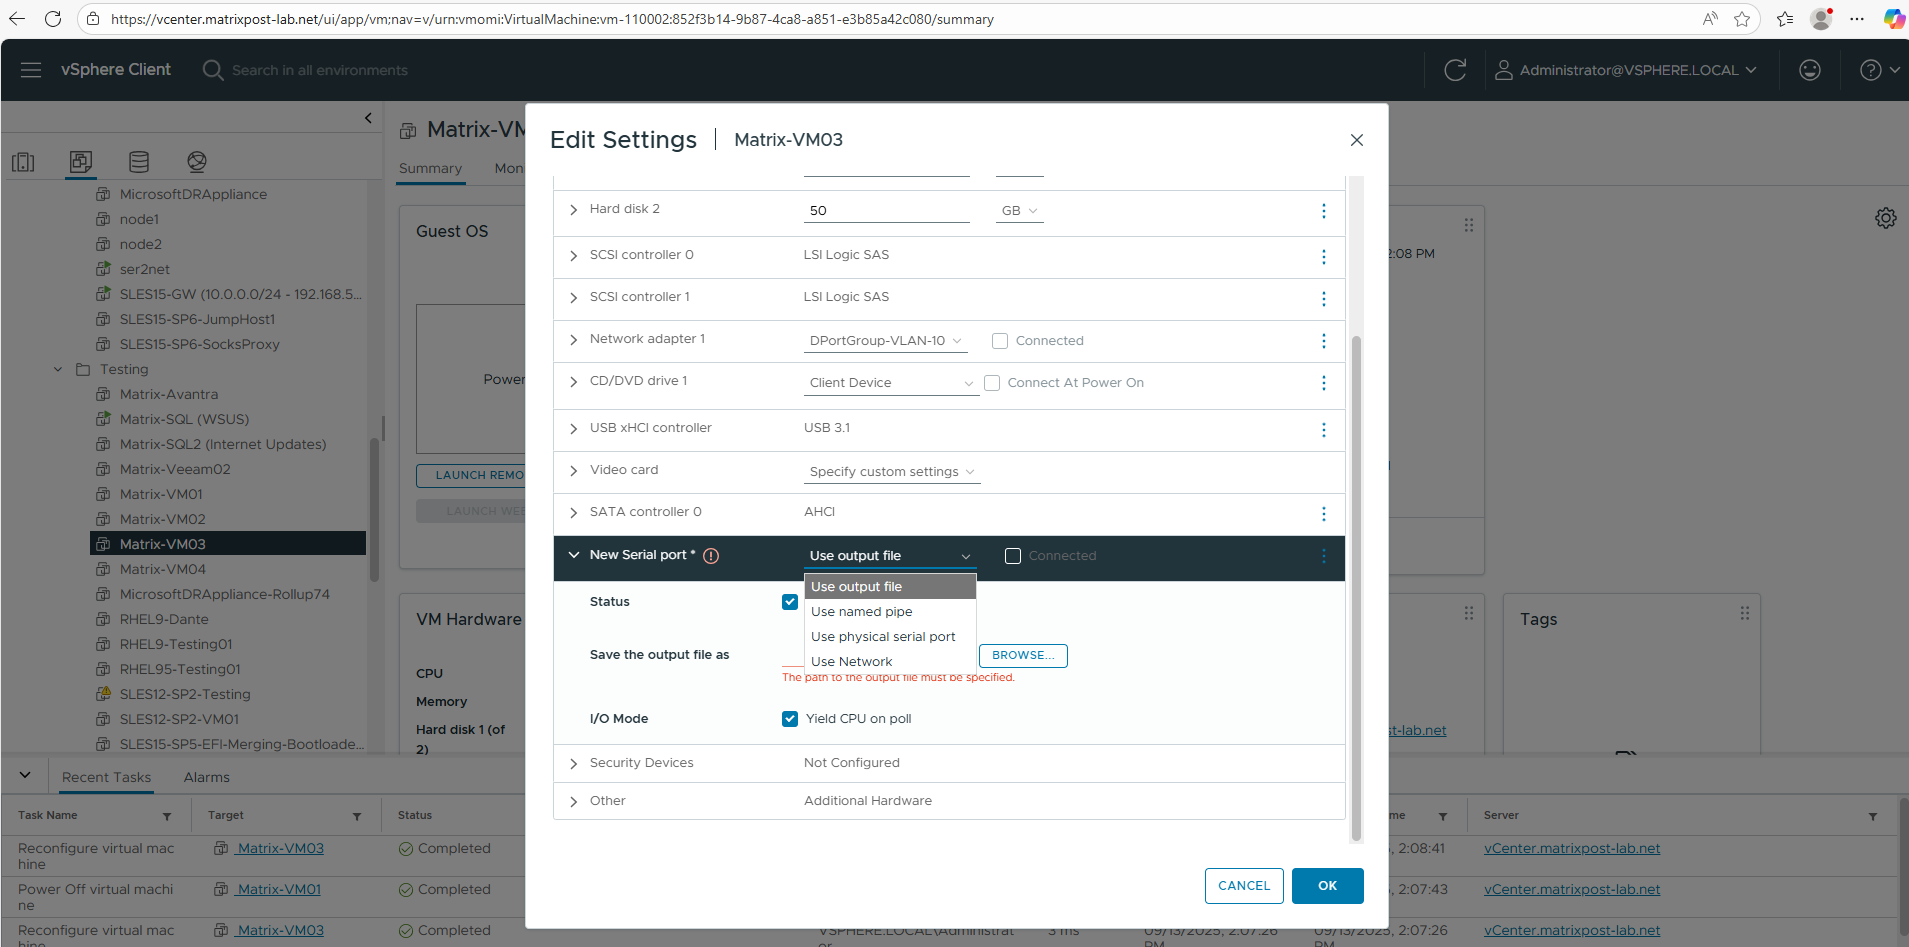Expand the SCSI controller 0 row
The image size is (1909, 947).
(x=573, y=256)
